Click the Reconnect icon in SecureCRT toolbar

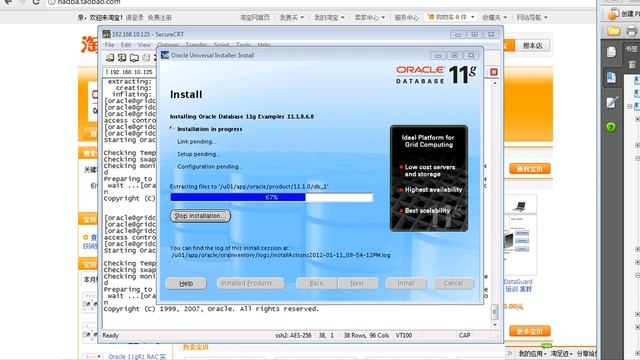pos(146,58)
